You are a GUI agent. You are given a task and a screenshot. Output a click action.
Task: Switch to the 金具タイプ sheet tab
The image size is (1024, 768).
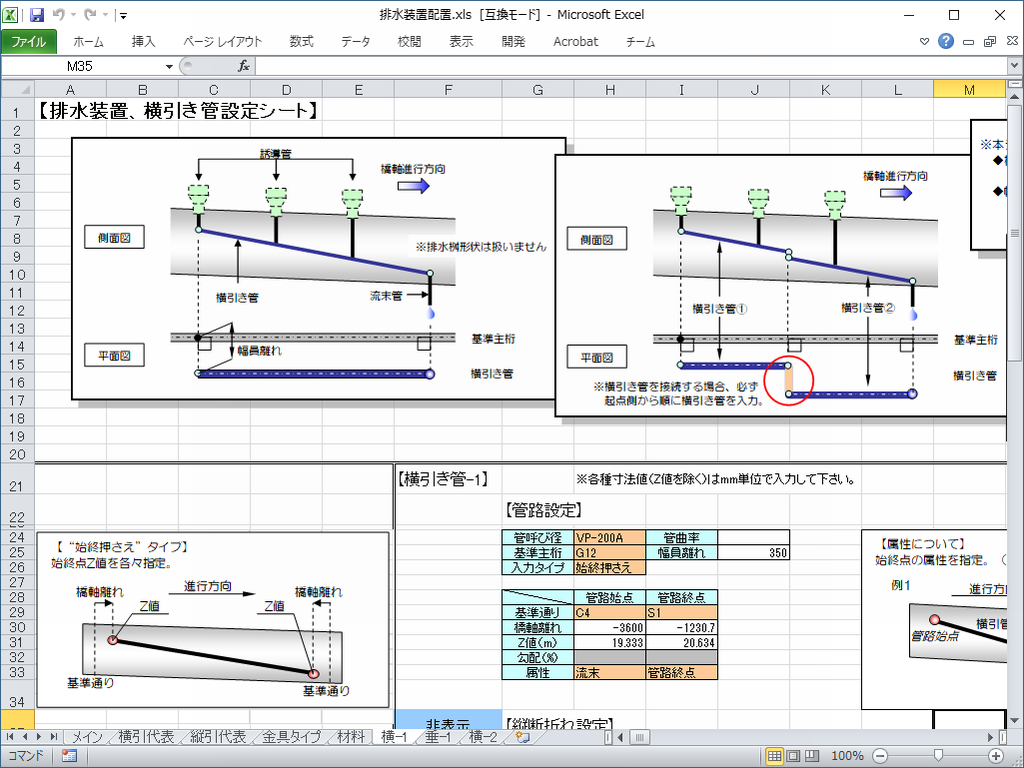click(292, 737)
